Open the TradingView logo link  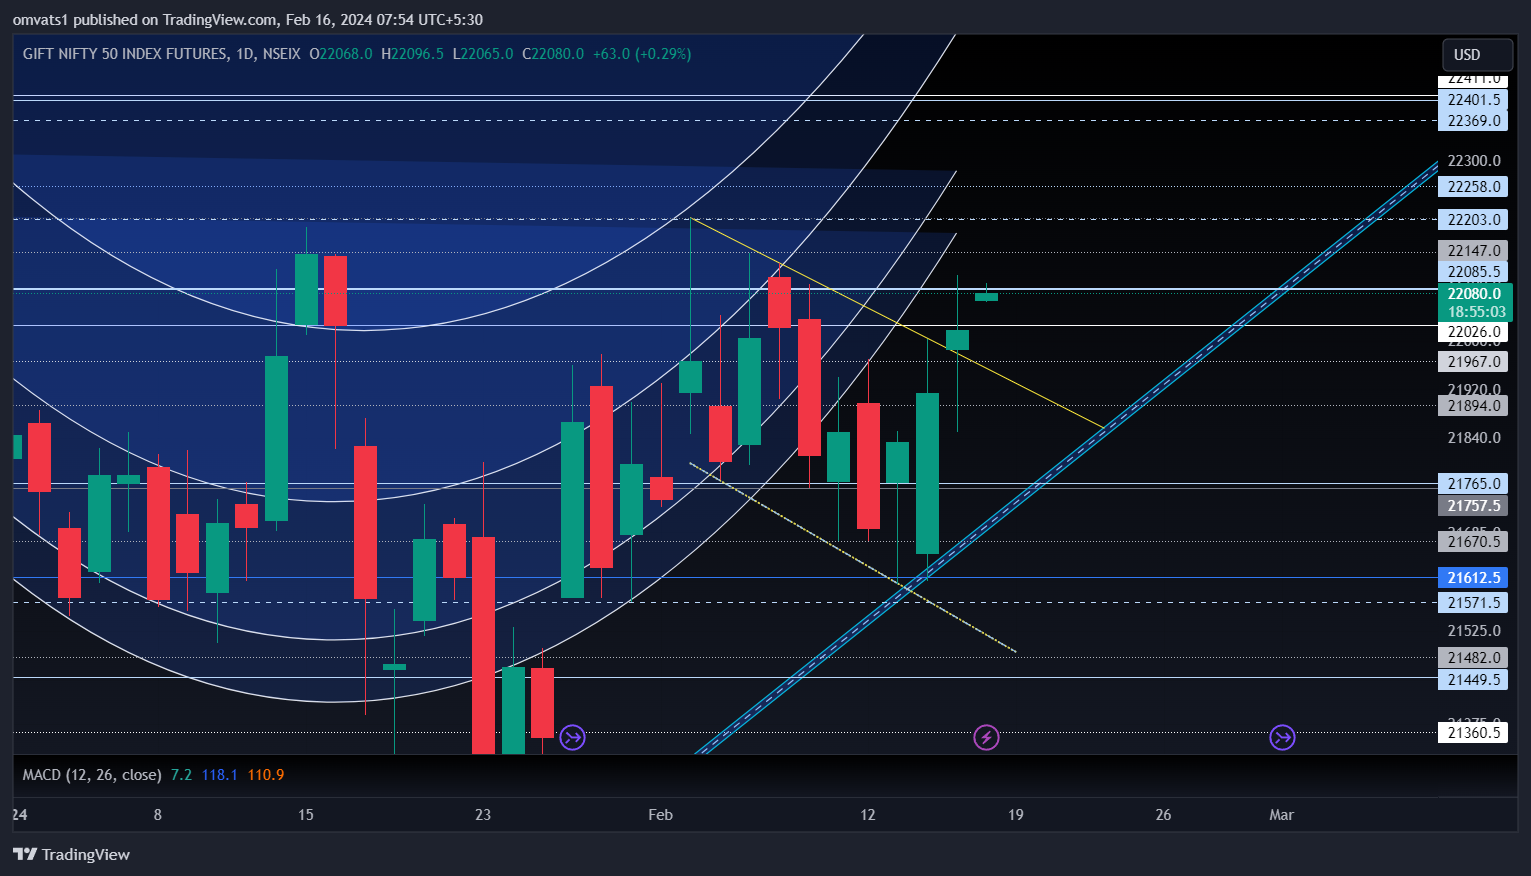click(x=72, y=854)
